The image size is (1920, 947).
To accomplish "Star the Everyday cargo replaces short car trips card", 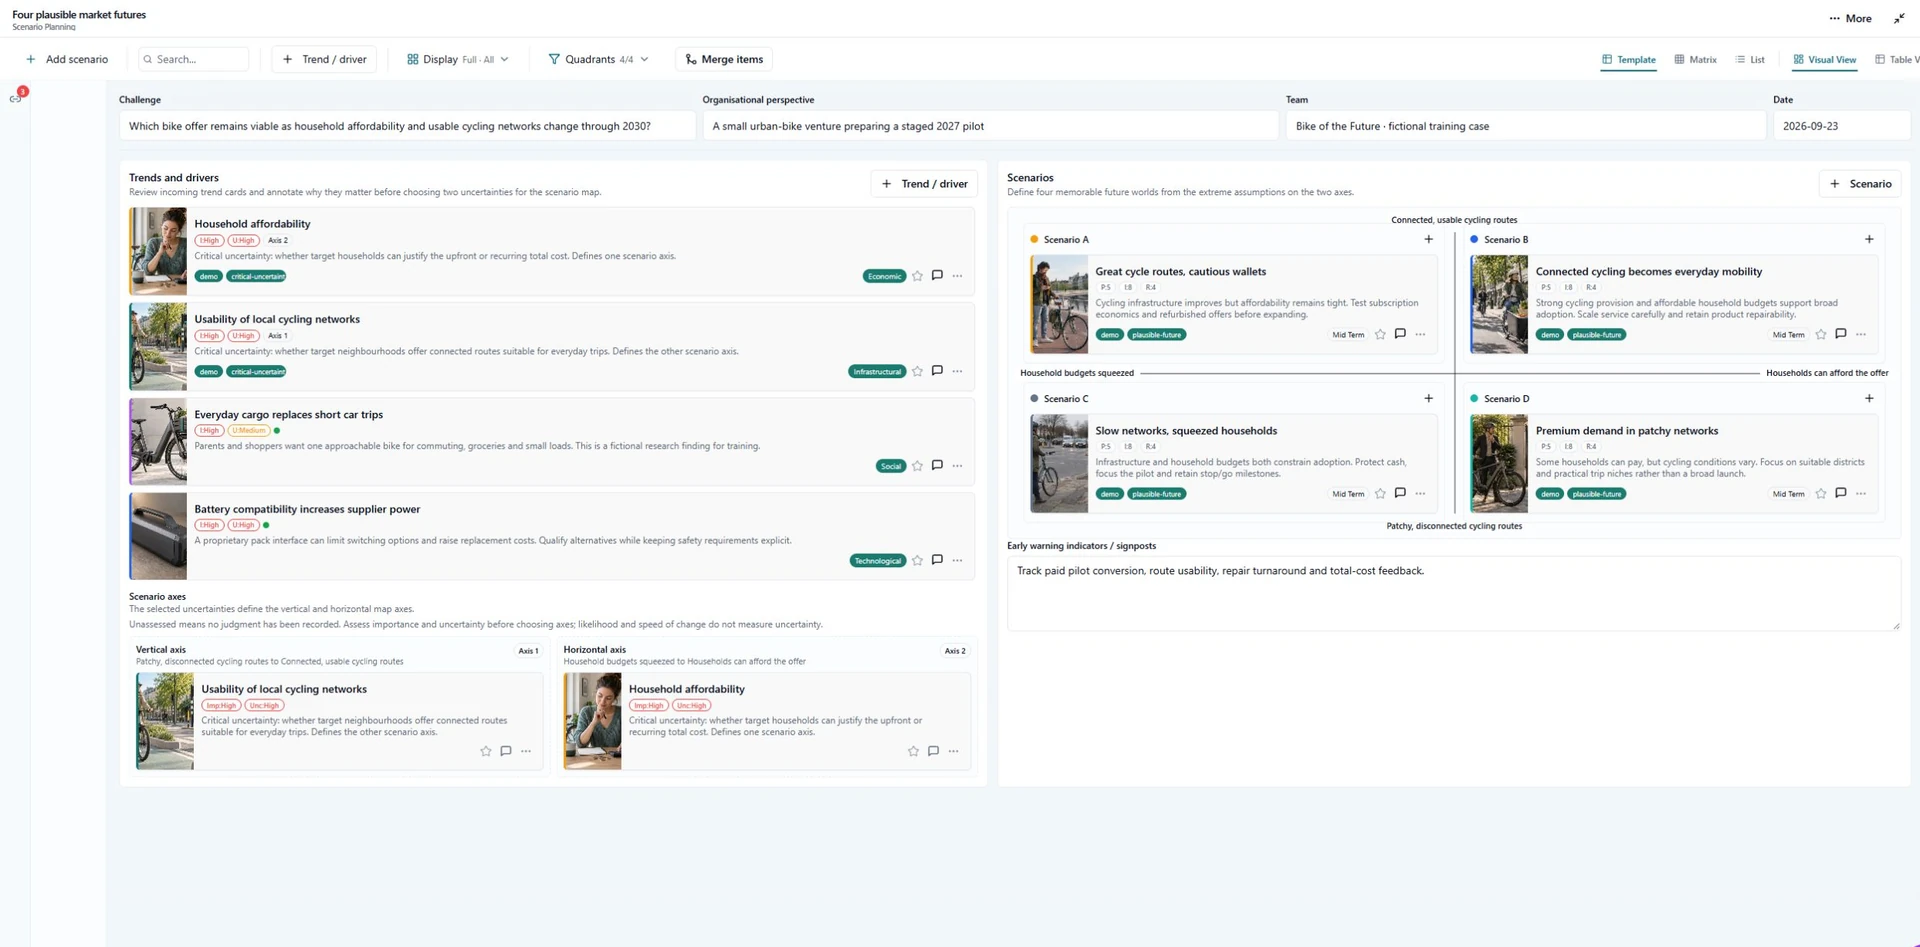I will pos(917,466).
